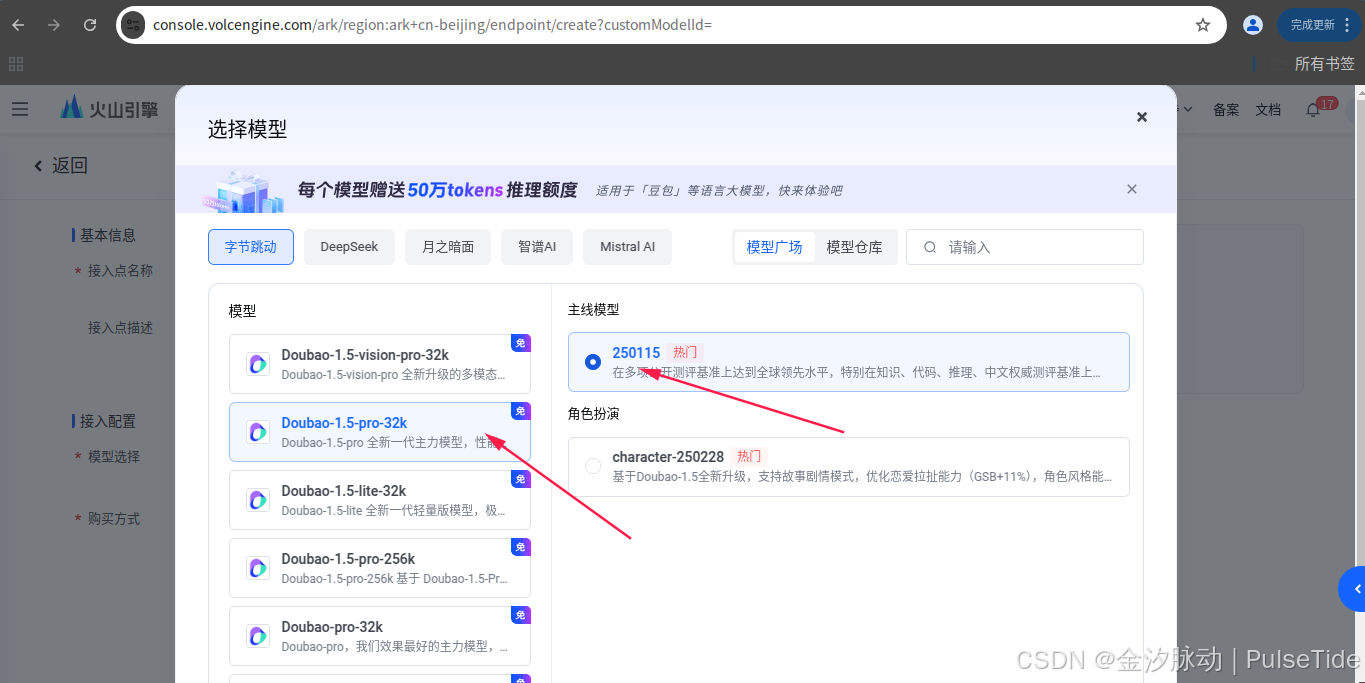Select DeepSeek provider tab
Viewport: 1365px width, 683px height.
point(349,247)
